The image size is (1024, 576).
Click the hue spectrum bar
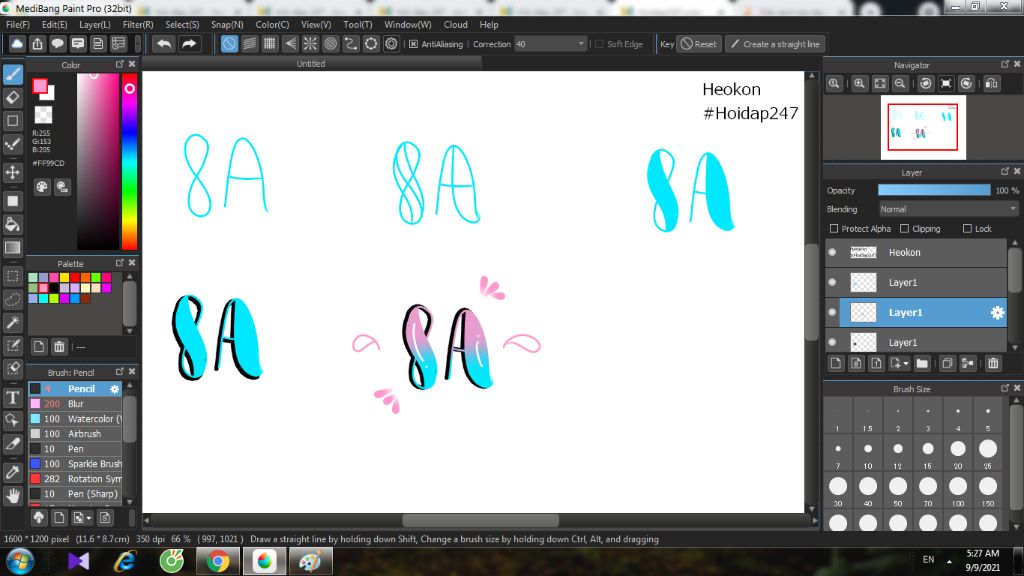click(129, 161)
